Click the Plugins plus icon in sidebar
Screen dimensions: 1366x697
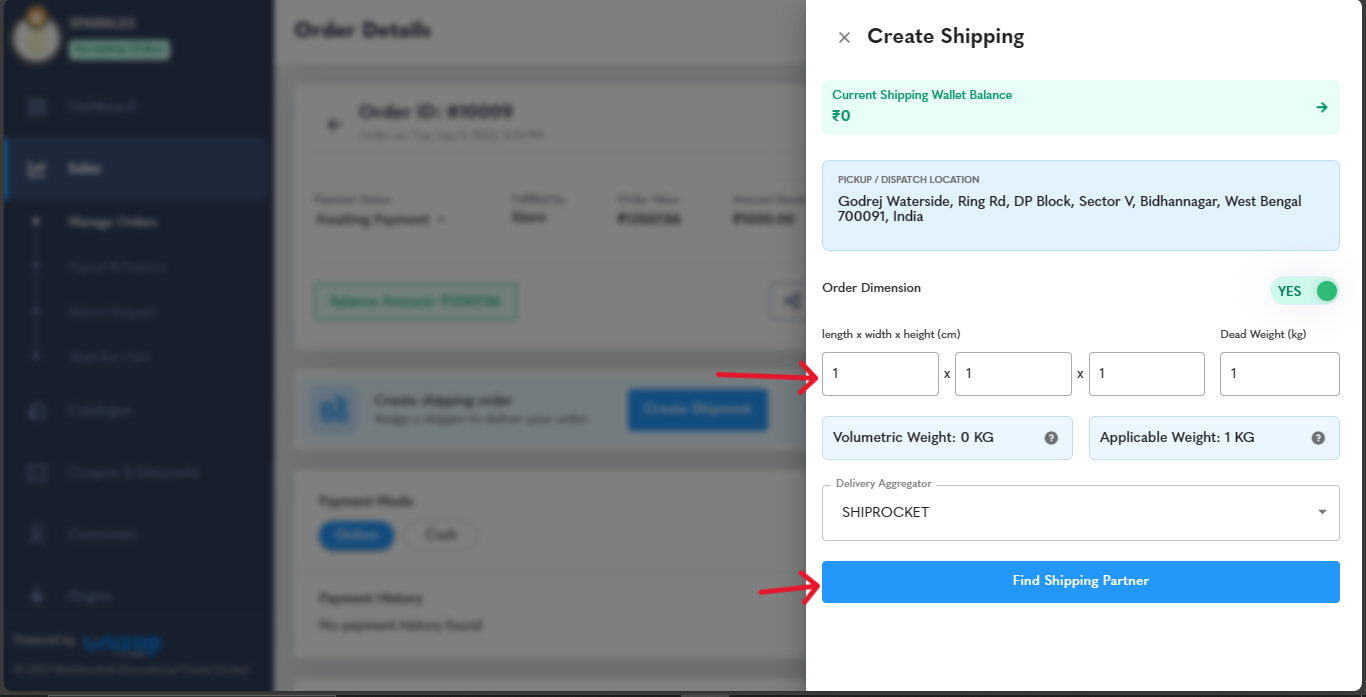coord(37,596)
